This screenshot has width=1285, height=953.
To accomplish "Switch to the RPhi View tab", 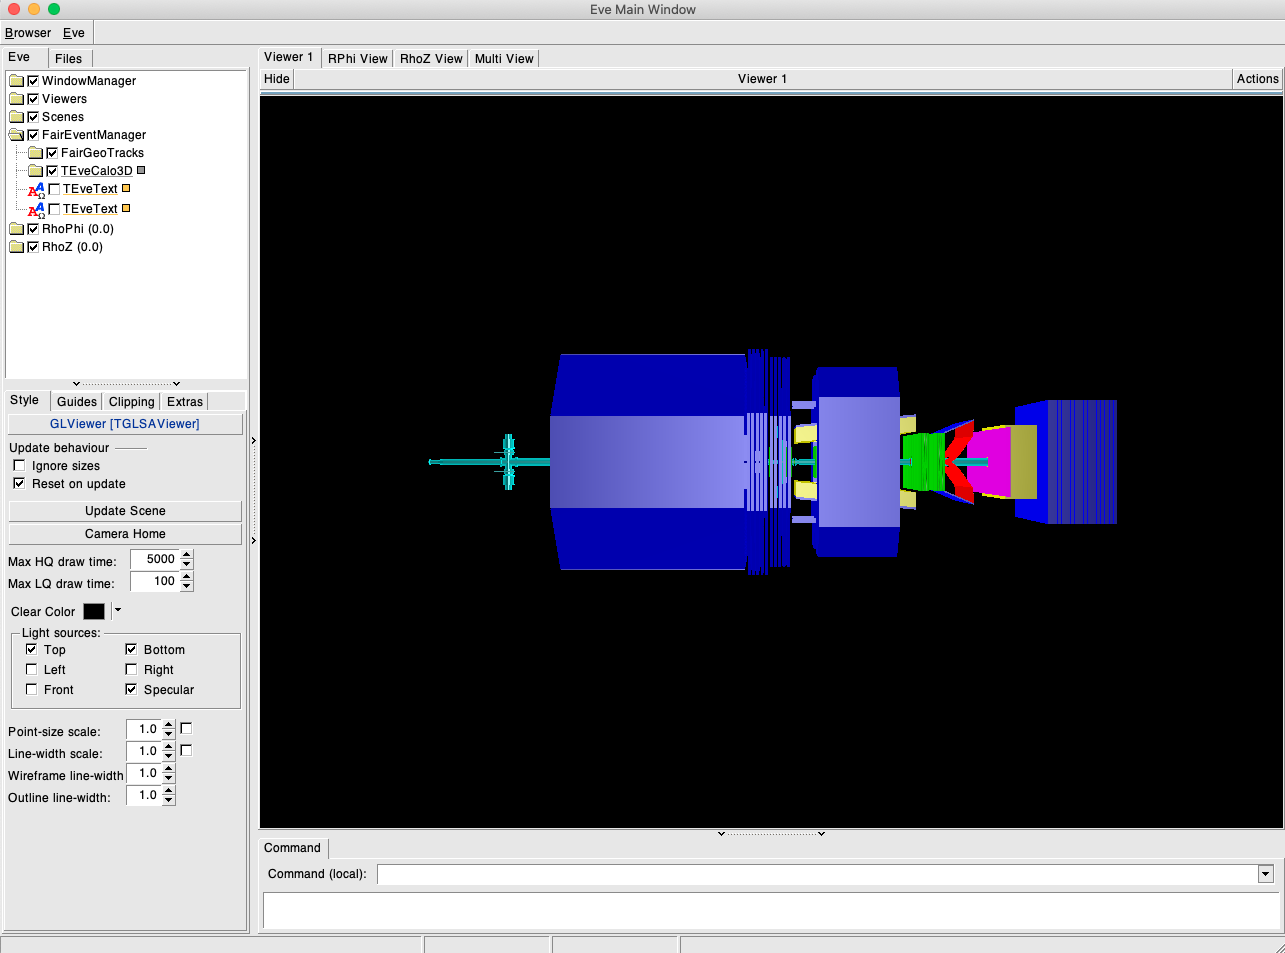I will [357, 59].
